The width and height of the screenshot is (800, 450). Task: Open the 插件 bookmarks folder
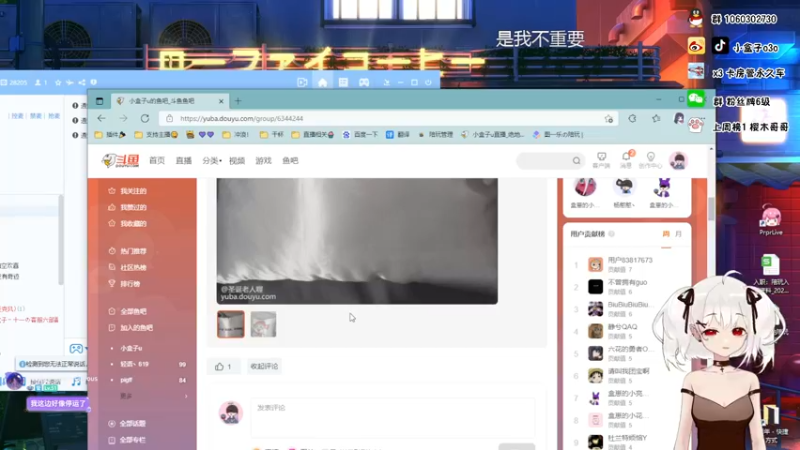coord(110,135)
